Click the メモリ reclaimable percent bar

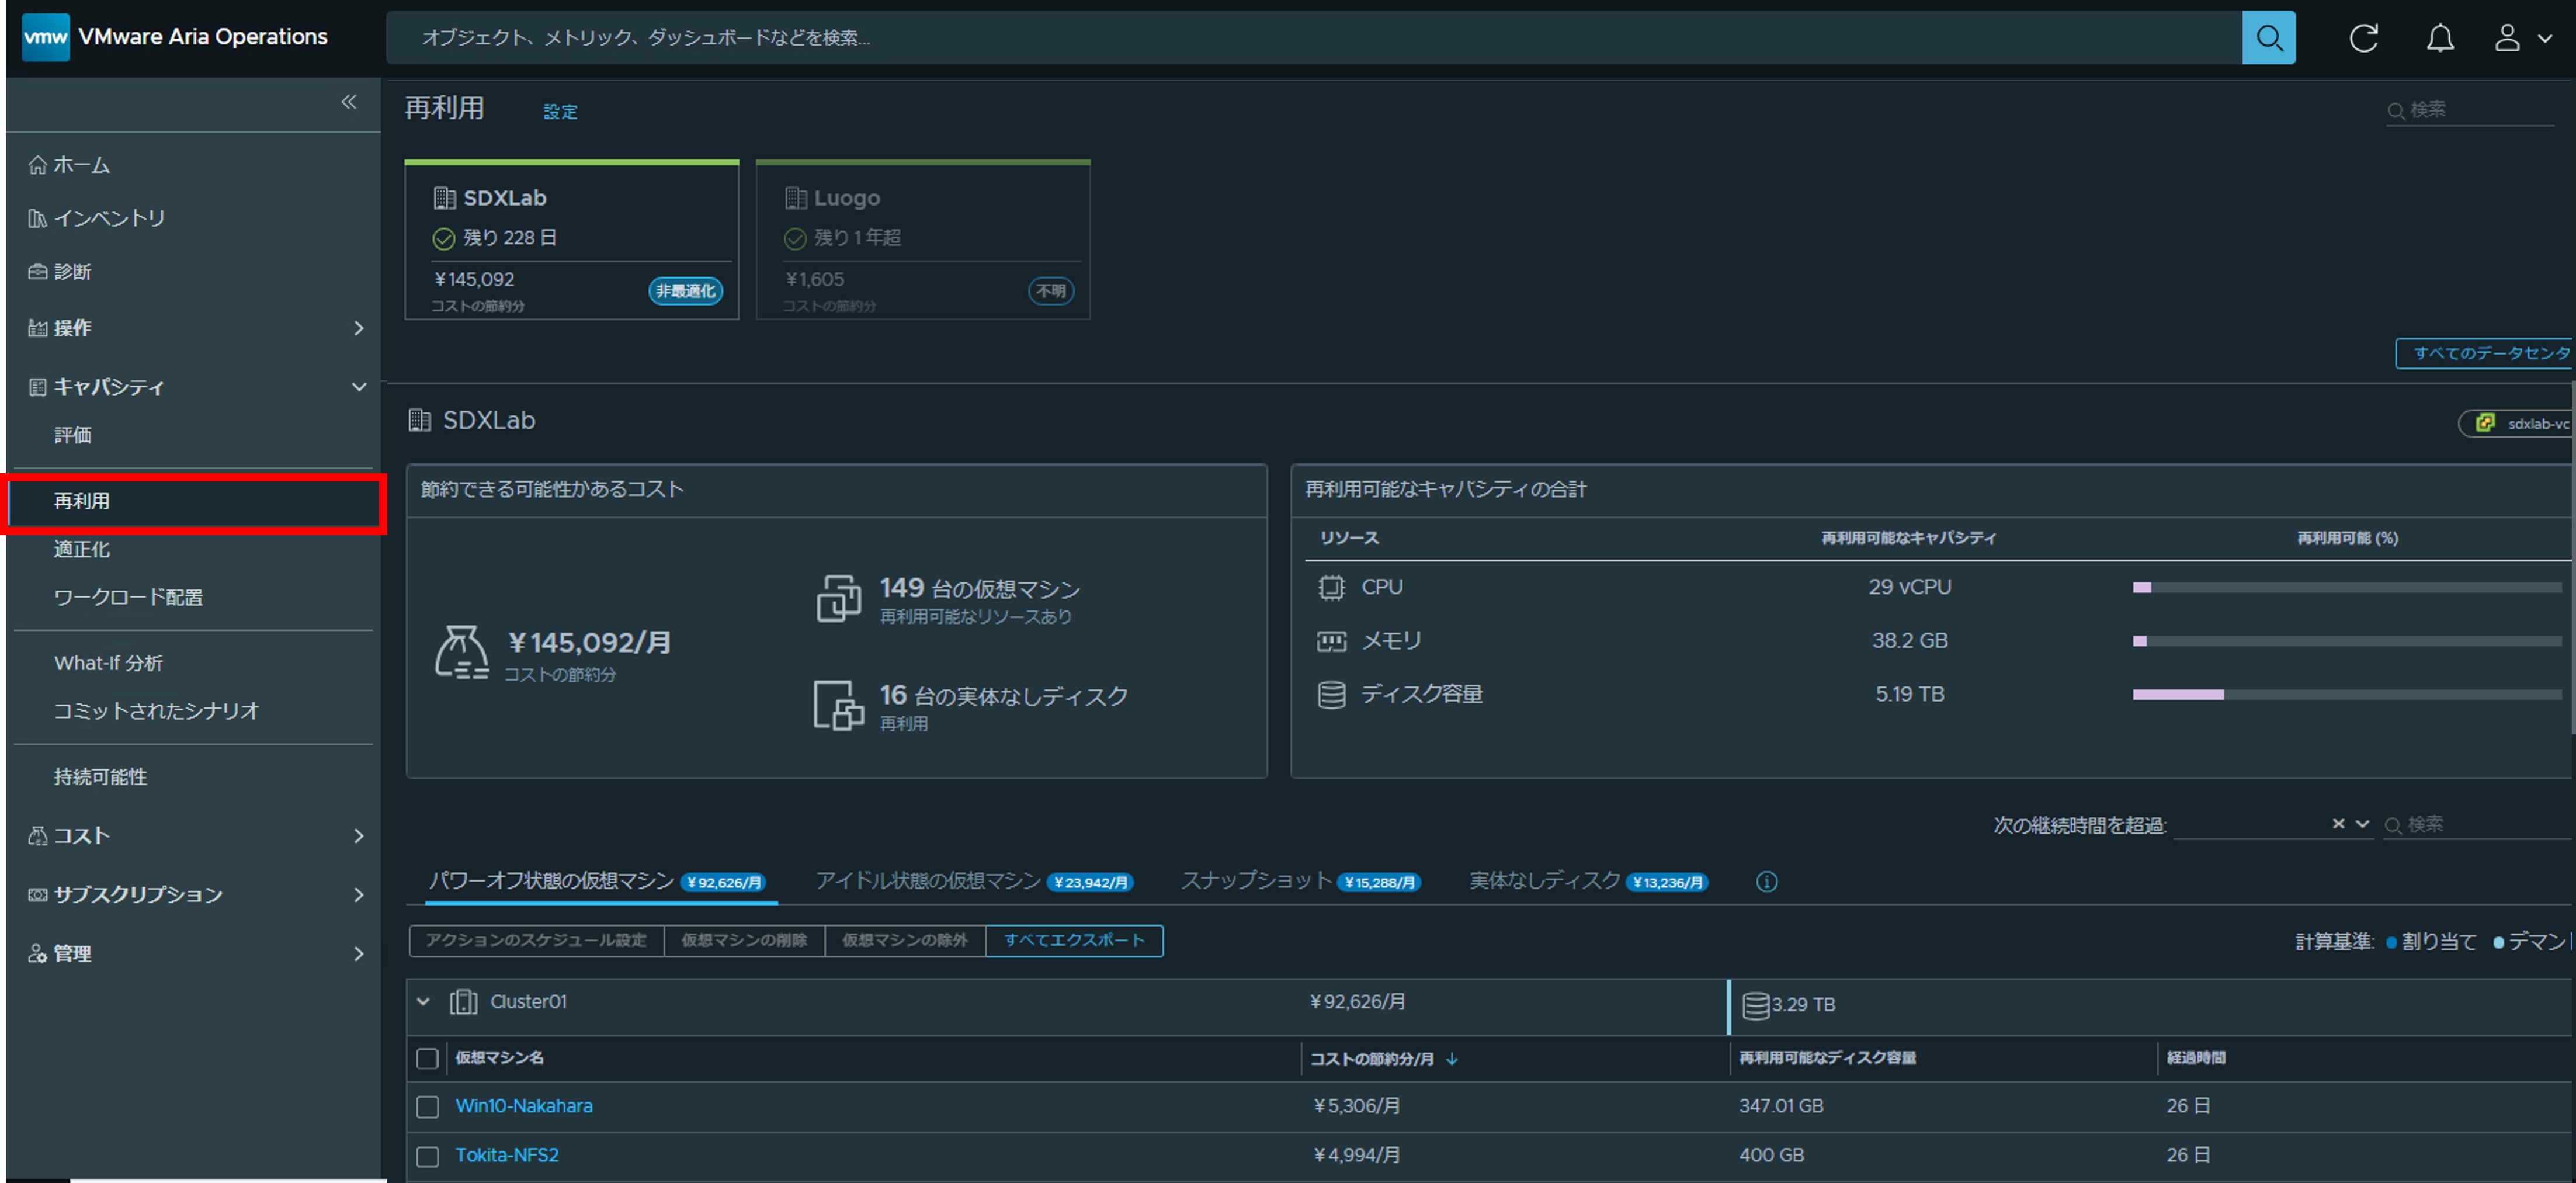coord(2346,641)
